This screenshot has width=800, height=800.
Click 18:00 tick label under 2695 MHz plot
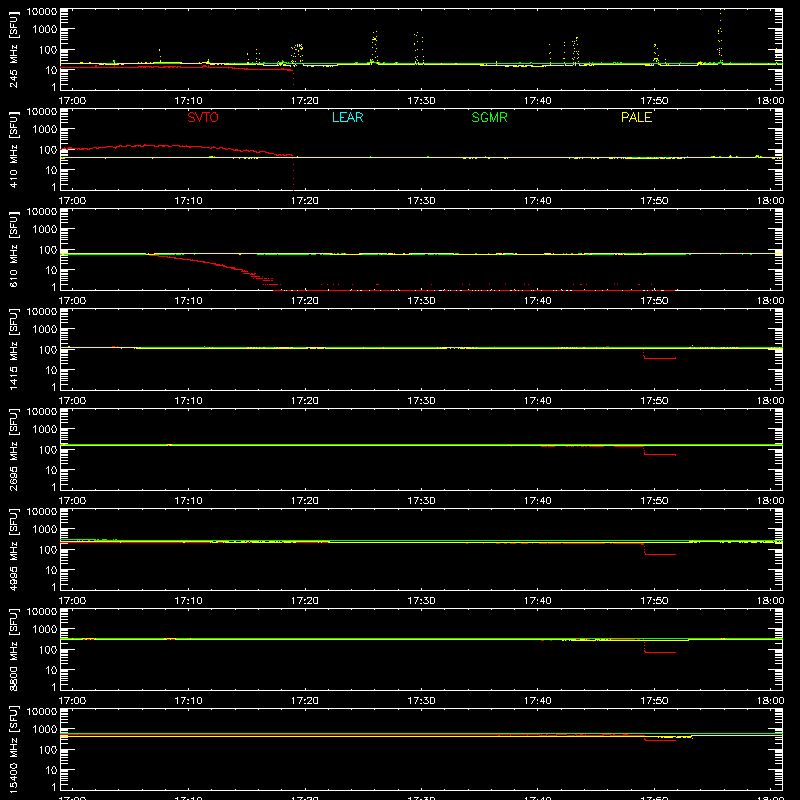770,501
